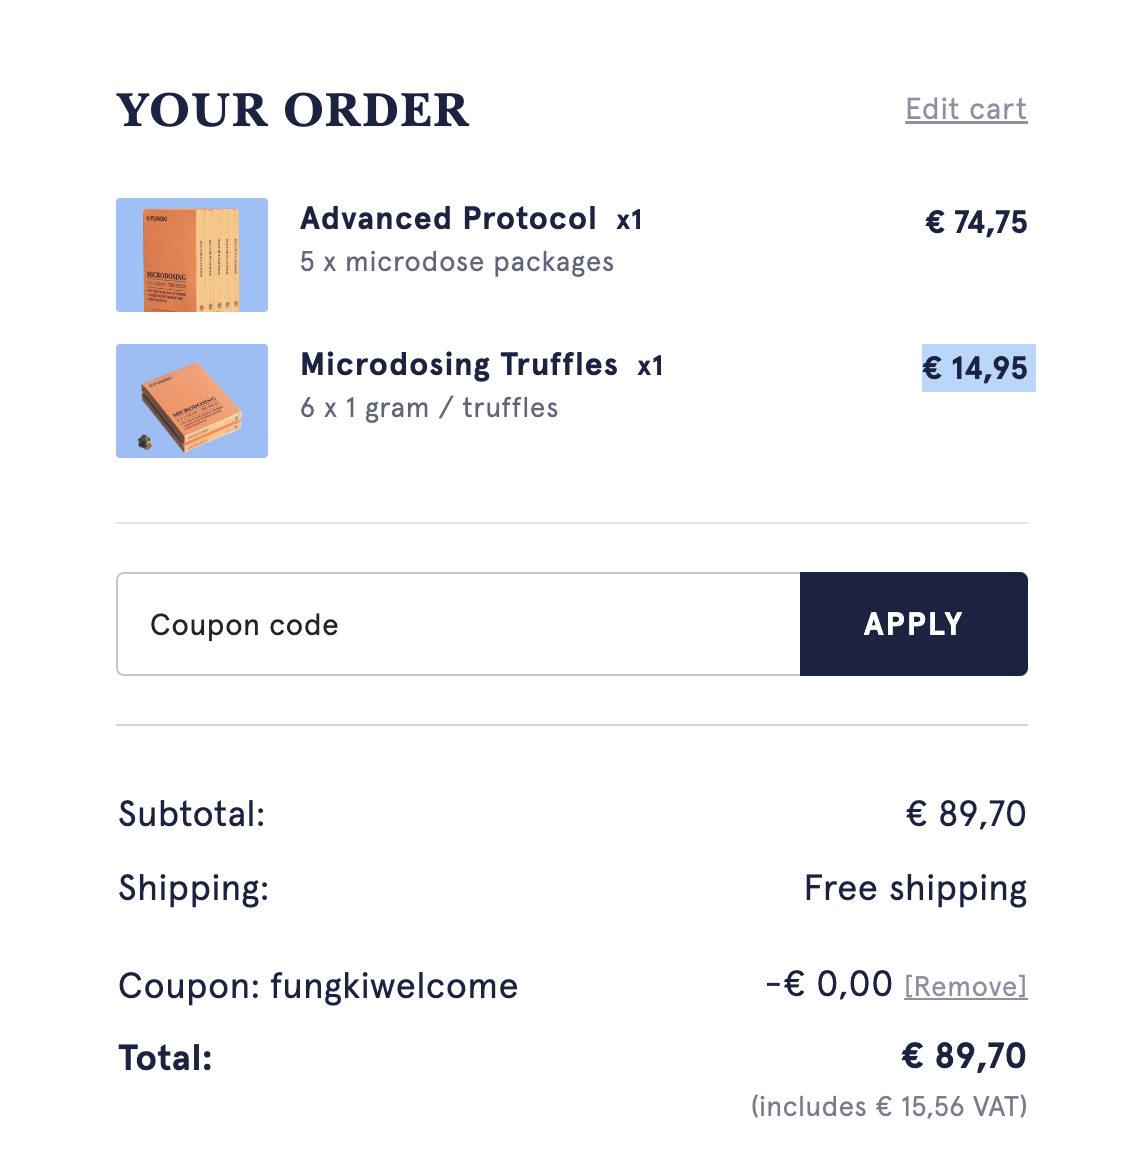Click the Microdosing Truffles product thumbnail
Viewport: 1128px width, 1176px height.
click(x=192, y=400)
